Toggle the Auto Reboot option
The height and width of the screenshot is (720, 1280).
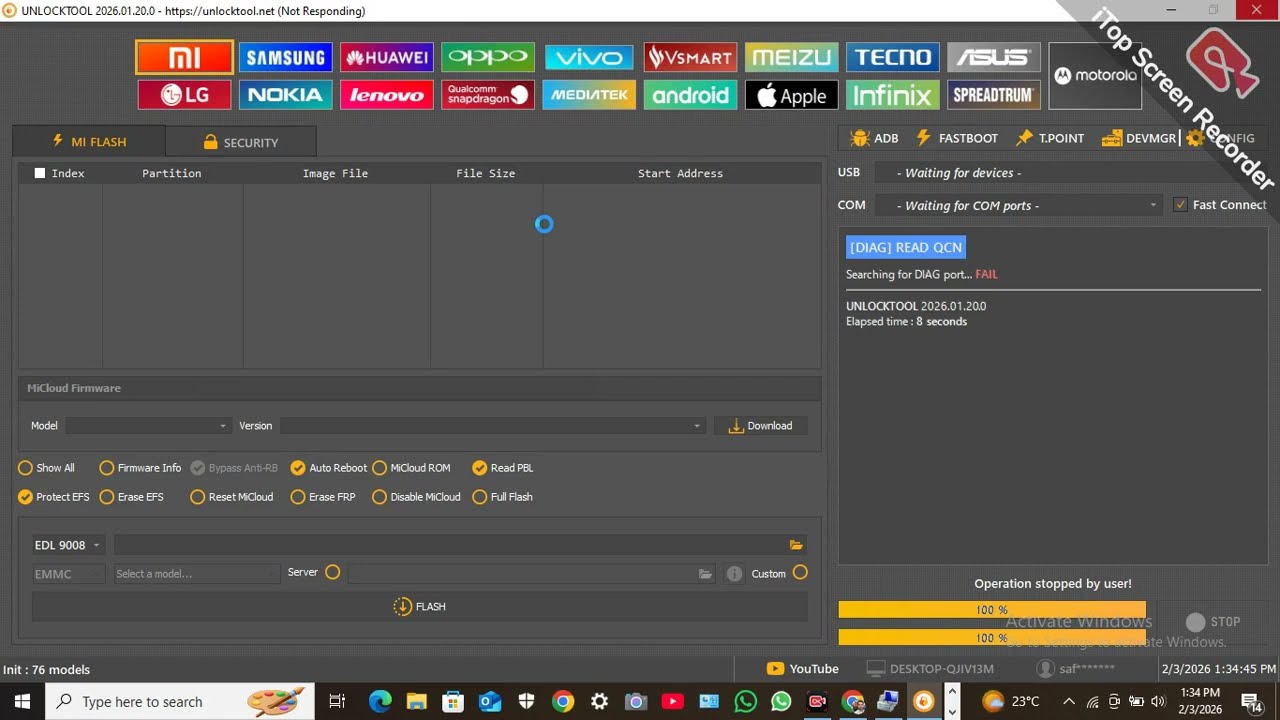329,468
